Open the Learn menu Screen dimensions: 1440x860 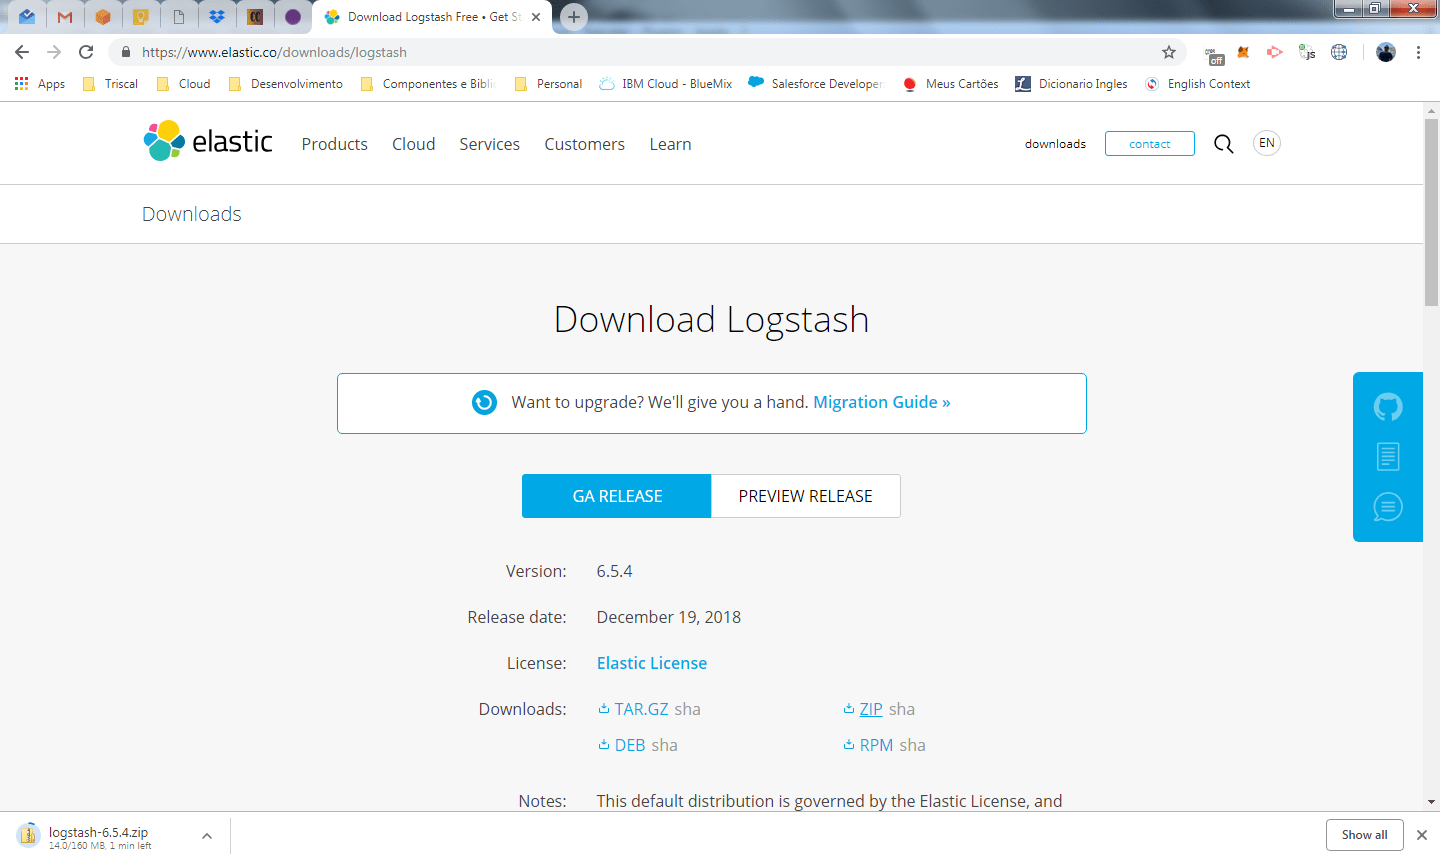[x=671, y=144]
